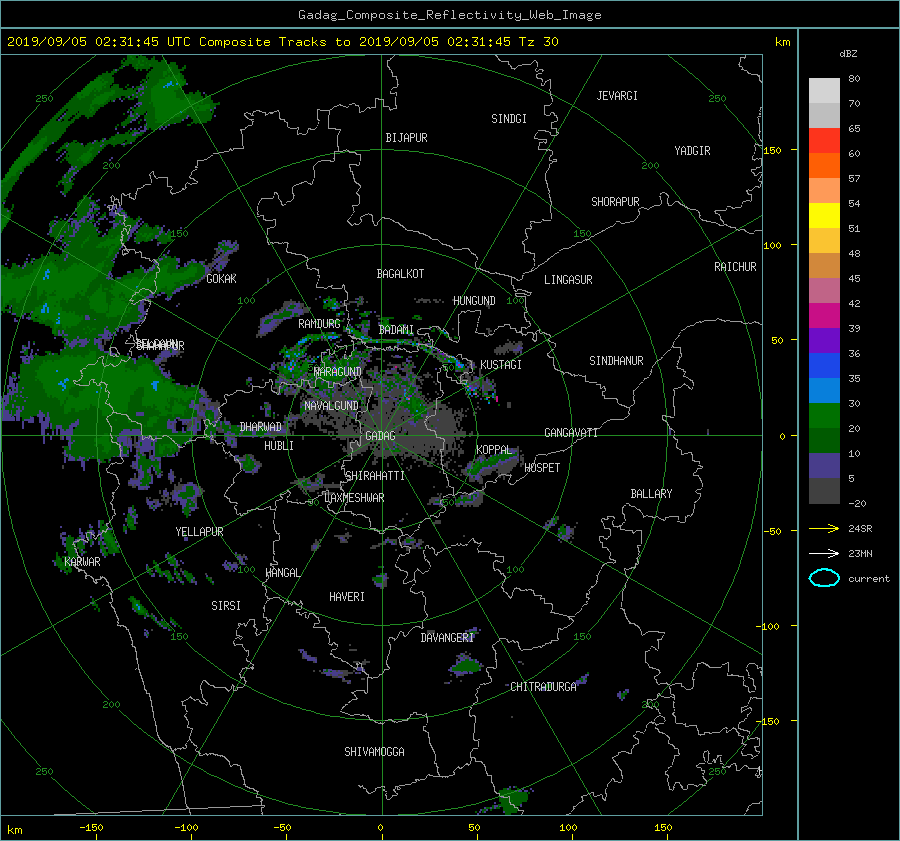
Task: Click the DHARWAD label
Action: click(261, 427)
